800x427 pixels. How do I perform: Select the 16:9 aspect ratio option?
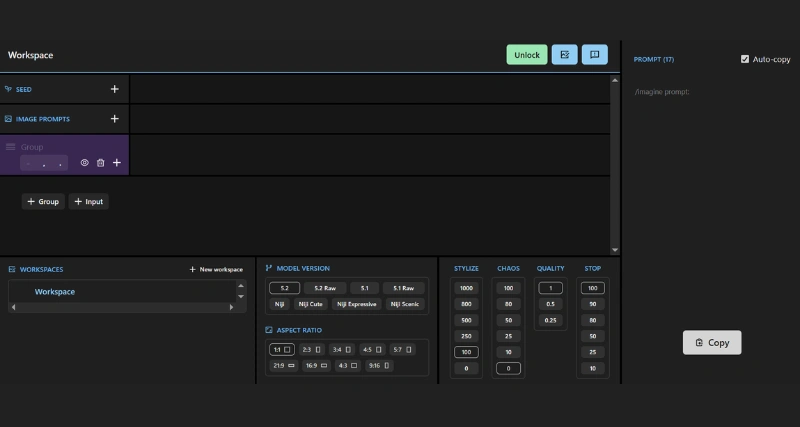point(315,366)
